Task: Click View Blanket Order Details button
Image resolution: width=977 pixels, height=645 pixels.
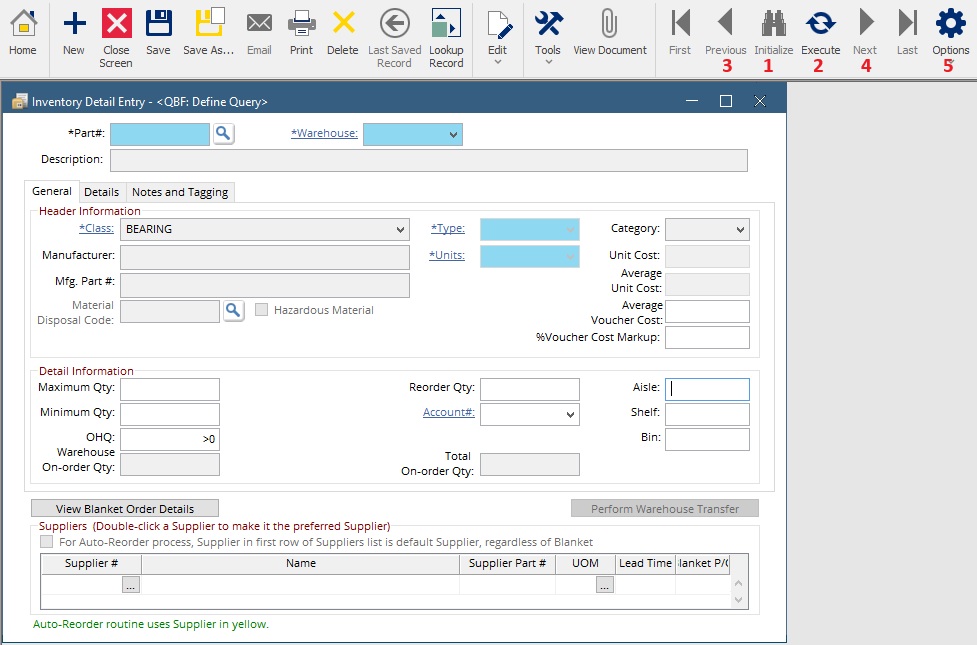Action: (x=125, y=509)
